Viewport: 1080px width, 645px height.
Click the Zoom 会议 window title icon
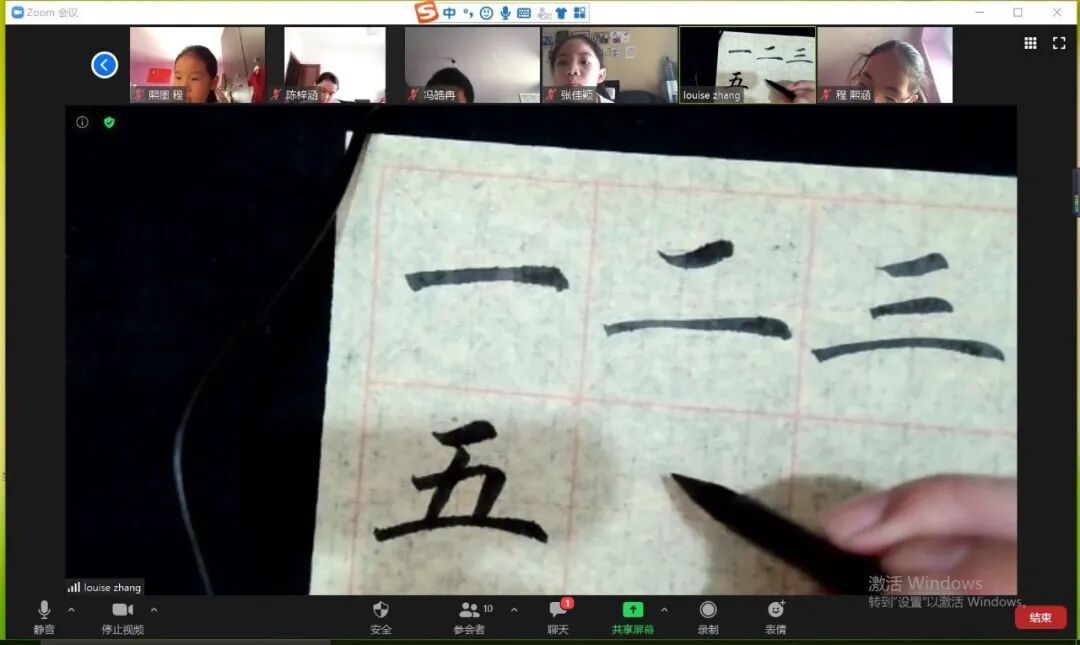[18, 12]
